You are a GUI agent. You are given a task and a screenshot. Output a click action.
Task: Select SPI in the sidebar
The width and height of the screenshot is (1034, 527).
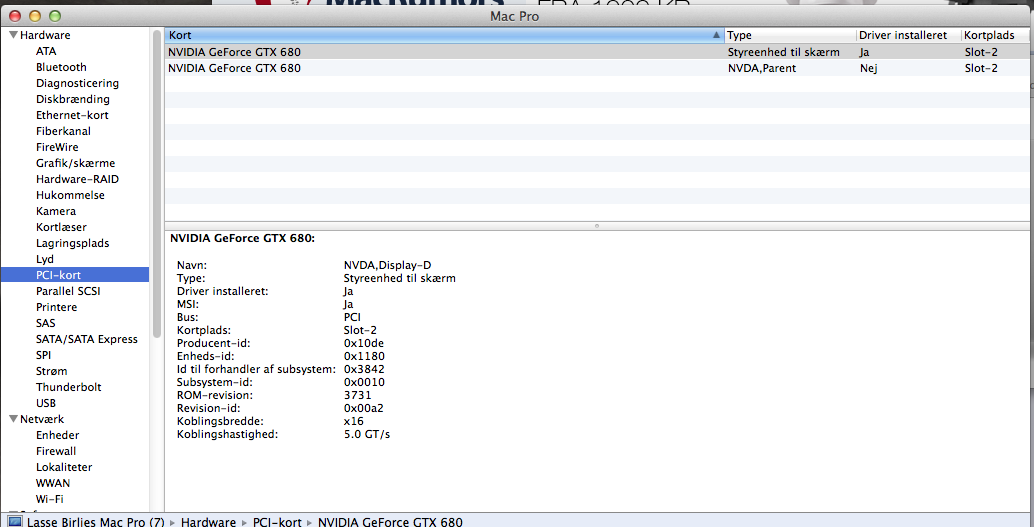[x=43, y=355]
